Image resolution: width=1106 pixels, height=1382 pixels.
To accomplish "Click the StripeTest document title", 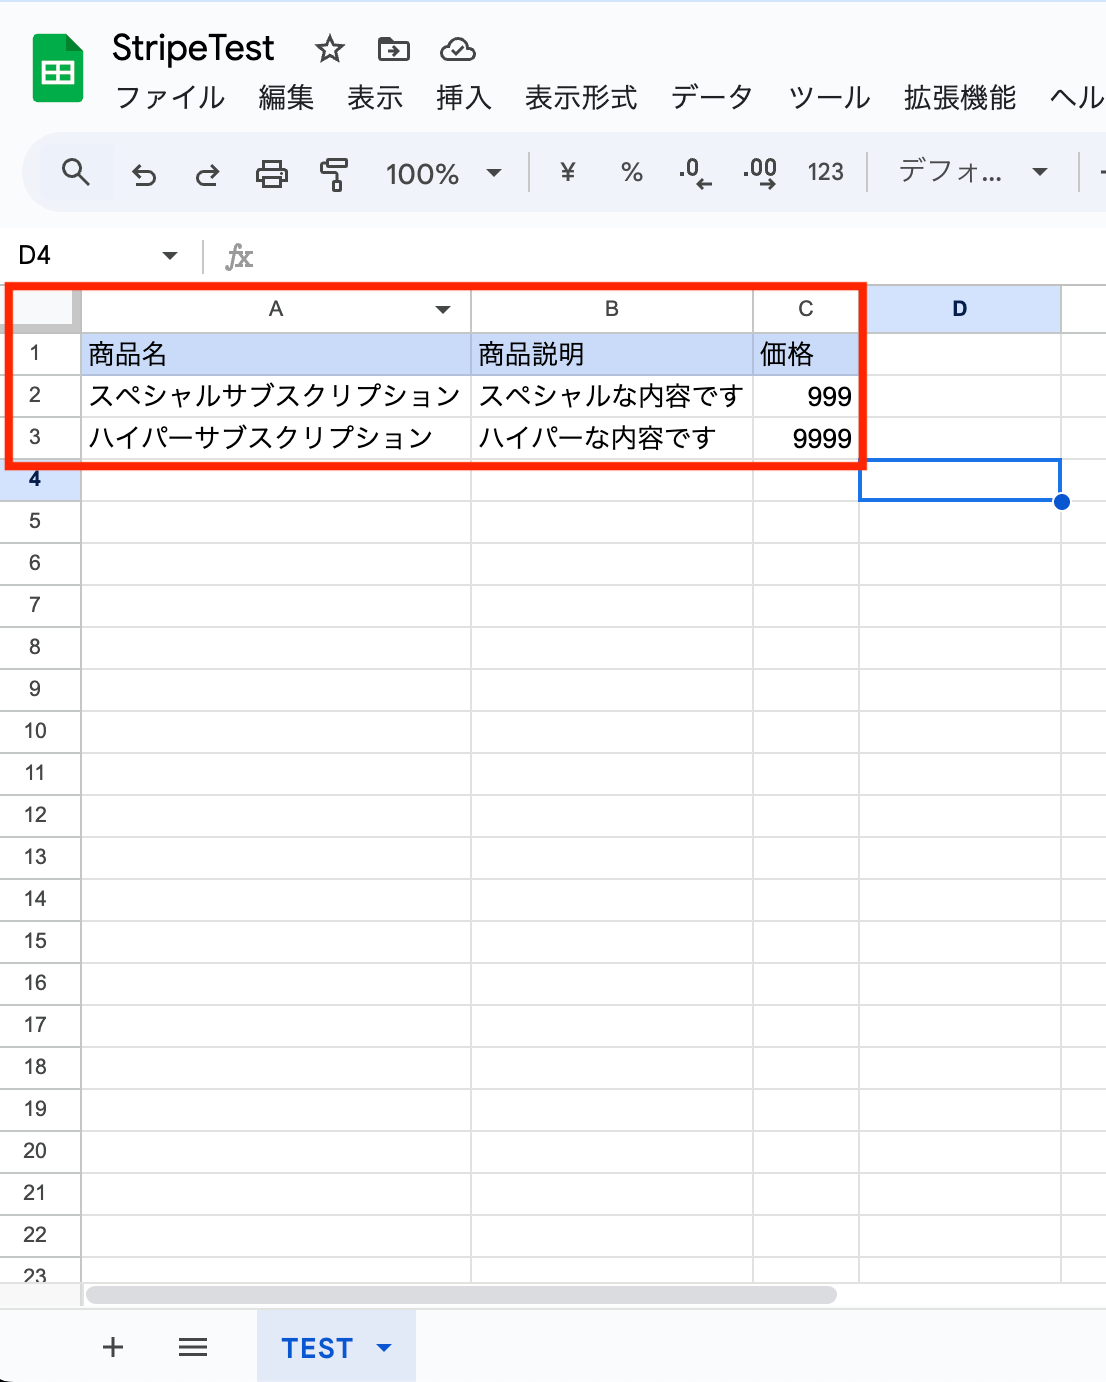I will [193, 48].
